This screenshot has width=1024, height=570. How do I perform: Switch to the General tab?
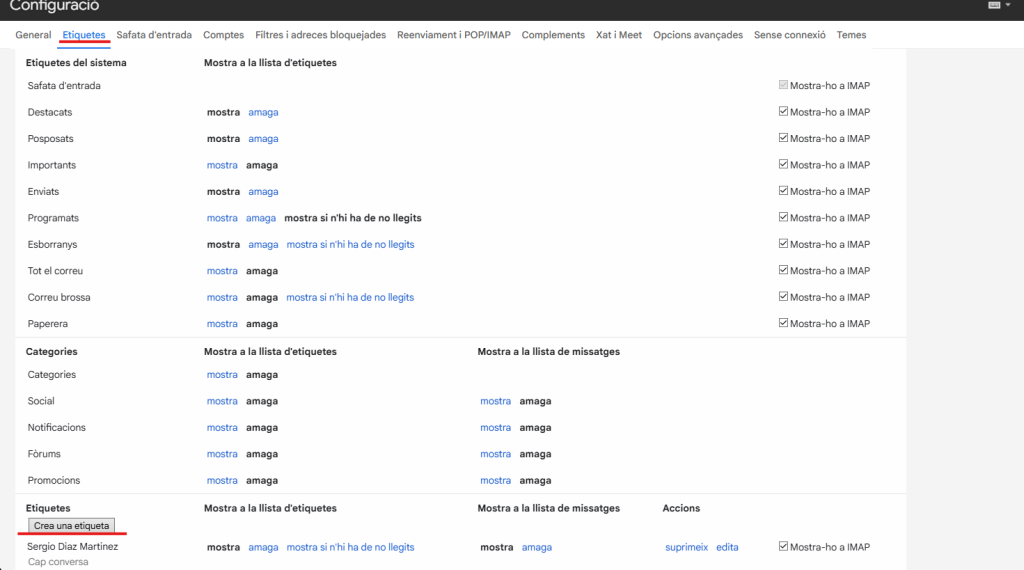point(33,35)
